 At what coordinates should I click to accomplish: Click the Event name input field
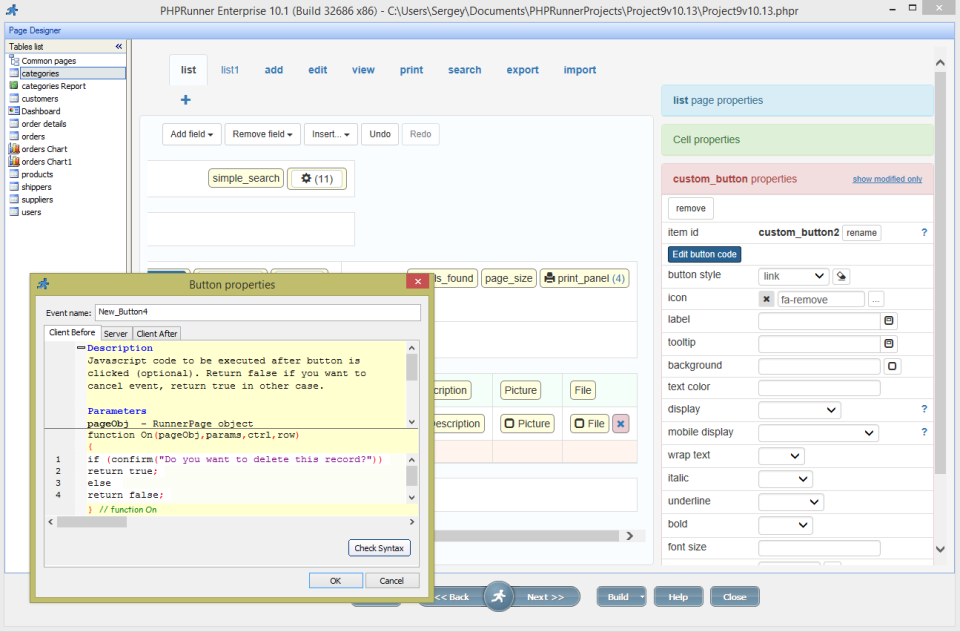(258, 312)
